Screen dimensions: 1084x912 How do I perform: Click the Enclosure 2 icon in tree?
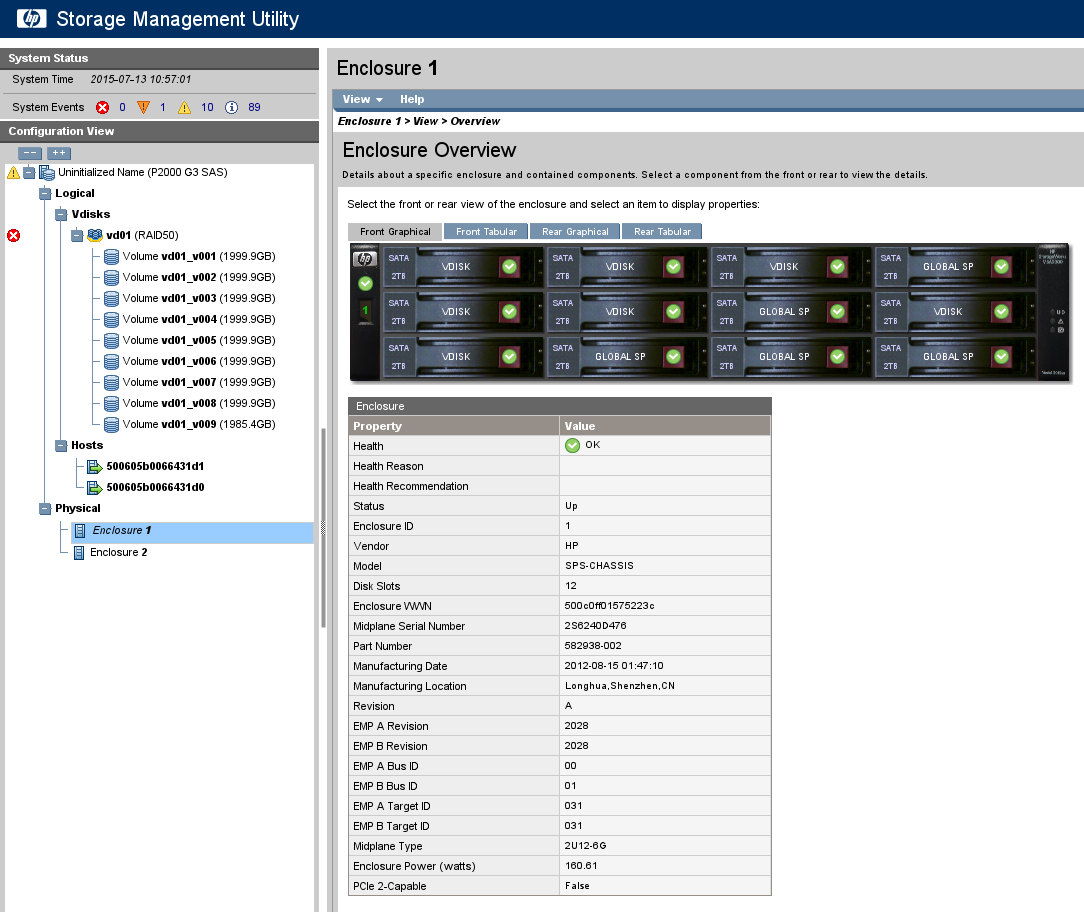coord(80,552)
